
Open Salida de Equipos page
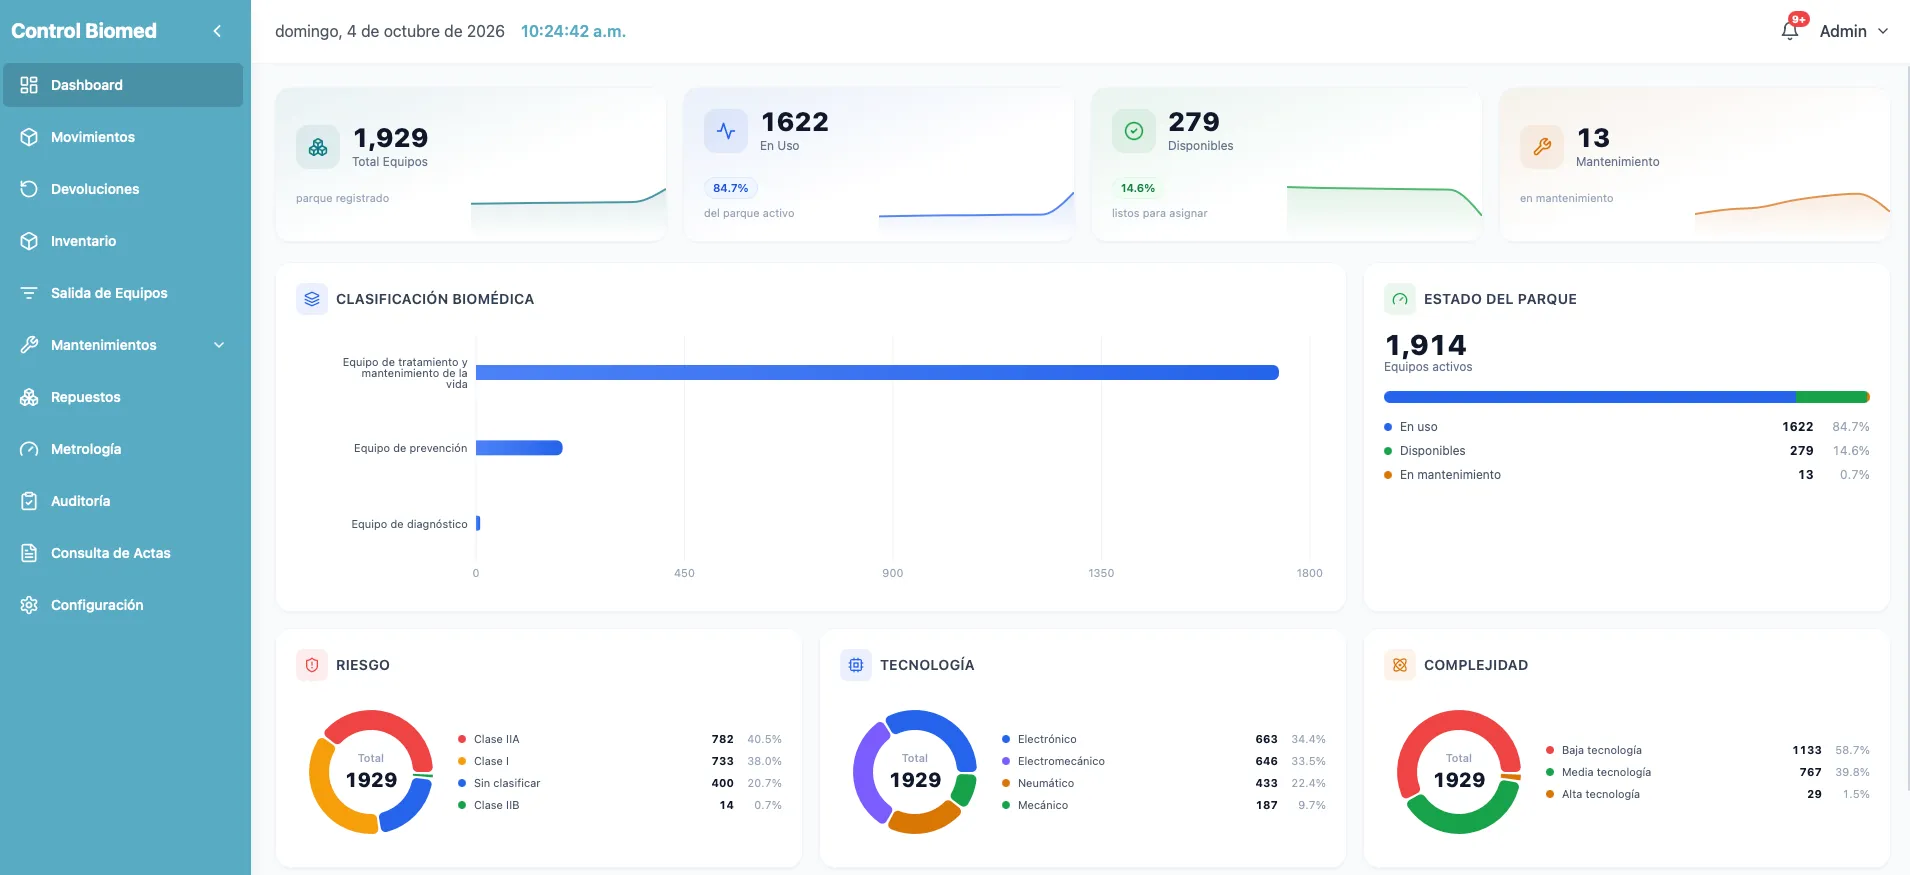click(x=122, y=293)
